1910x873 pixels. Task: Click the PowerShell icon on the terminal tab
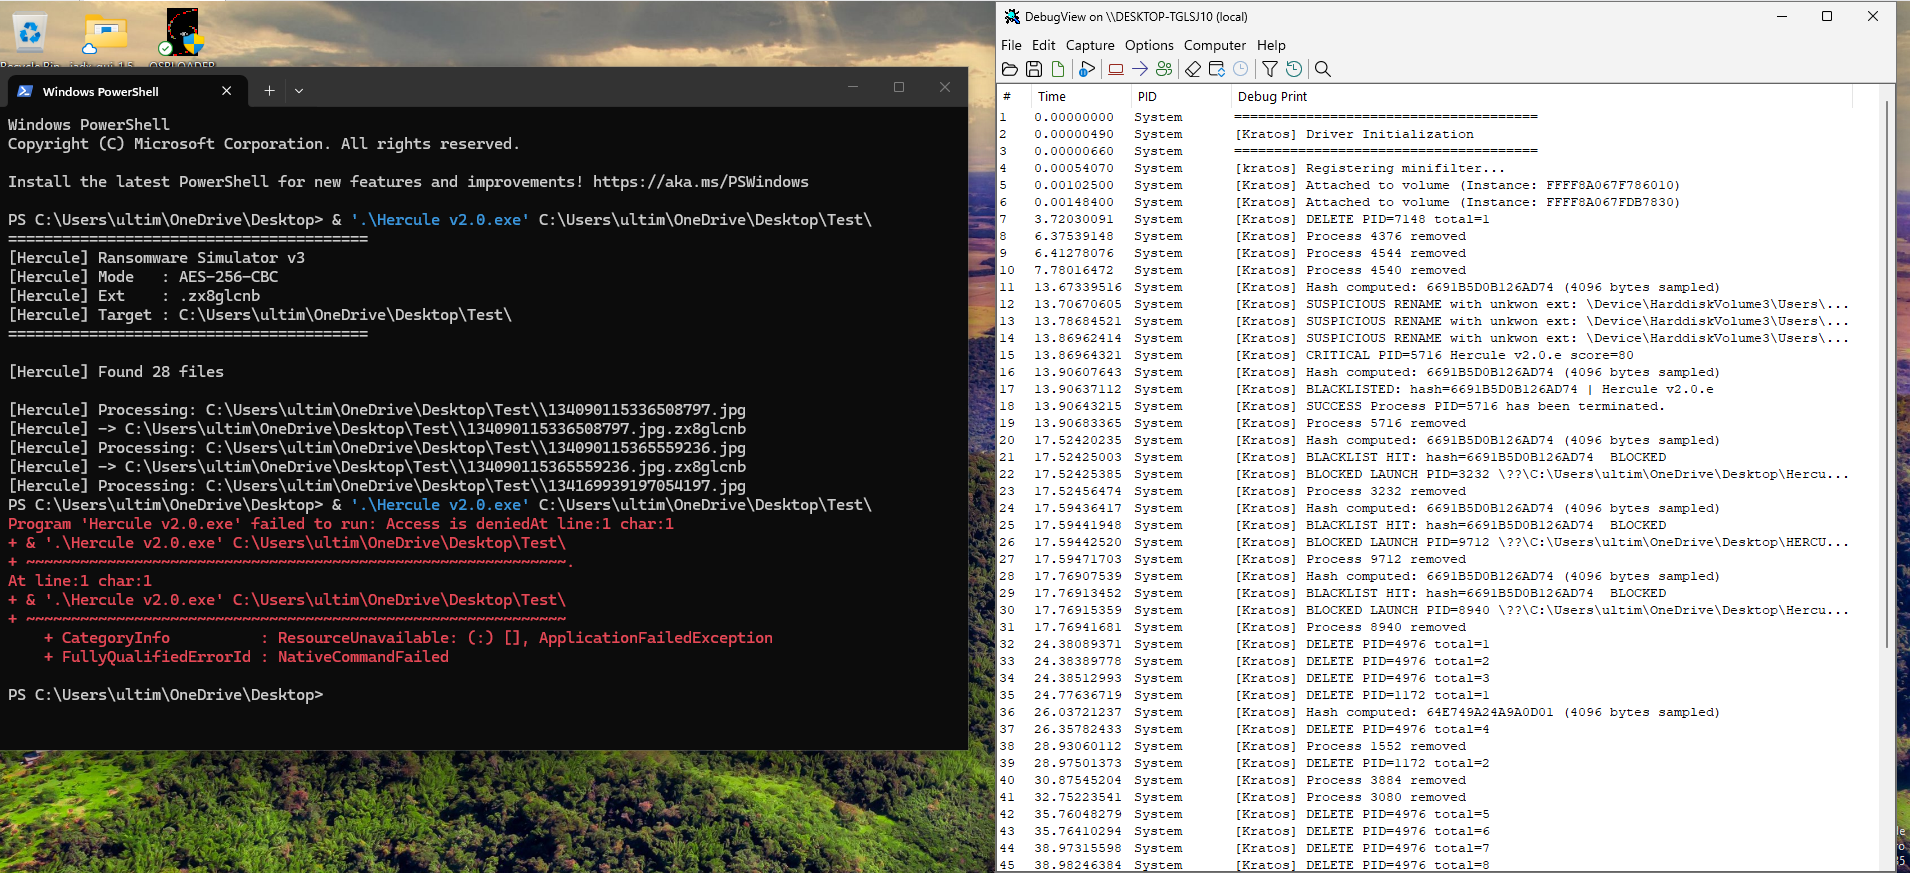coord(25,91)
